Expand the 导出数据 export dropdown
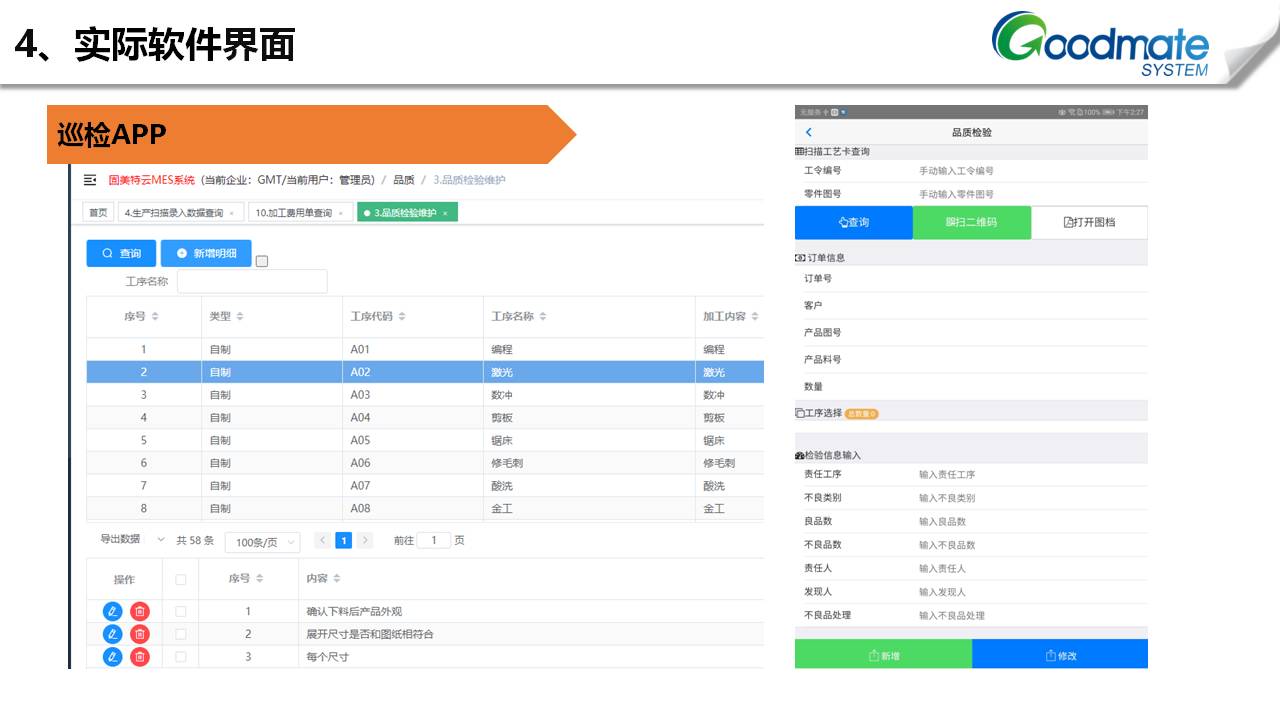 point(160,539)
